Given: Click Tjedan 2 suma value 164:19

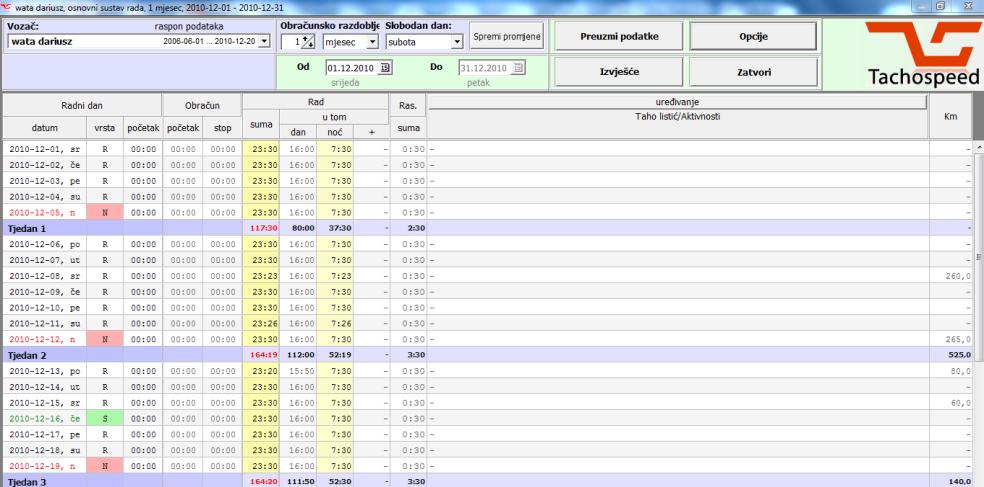Looking at the screenshot, I should (x=264, y=355).
